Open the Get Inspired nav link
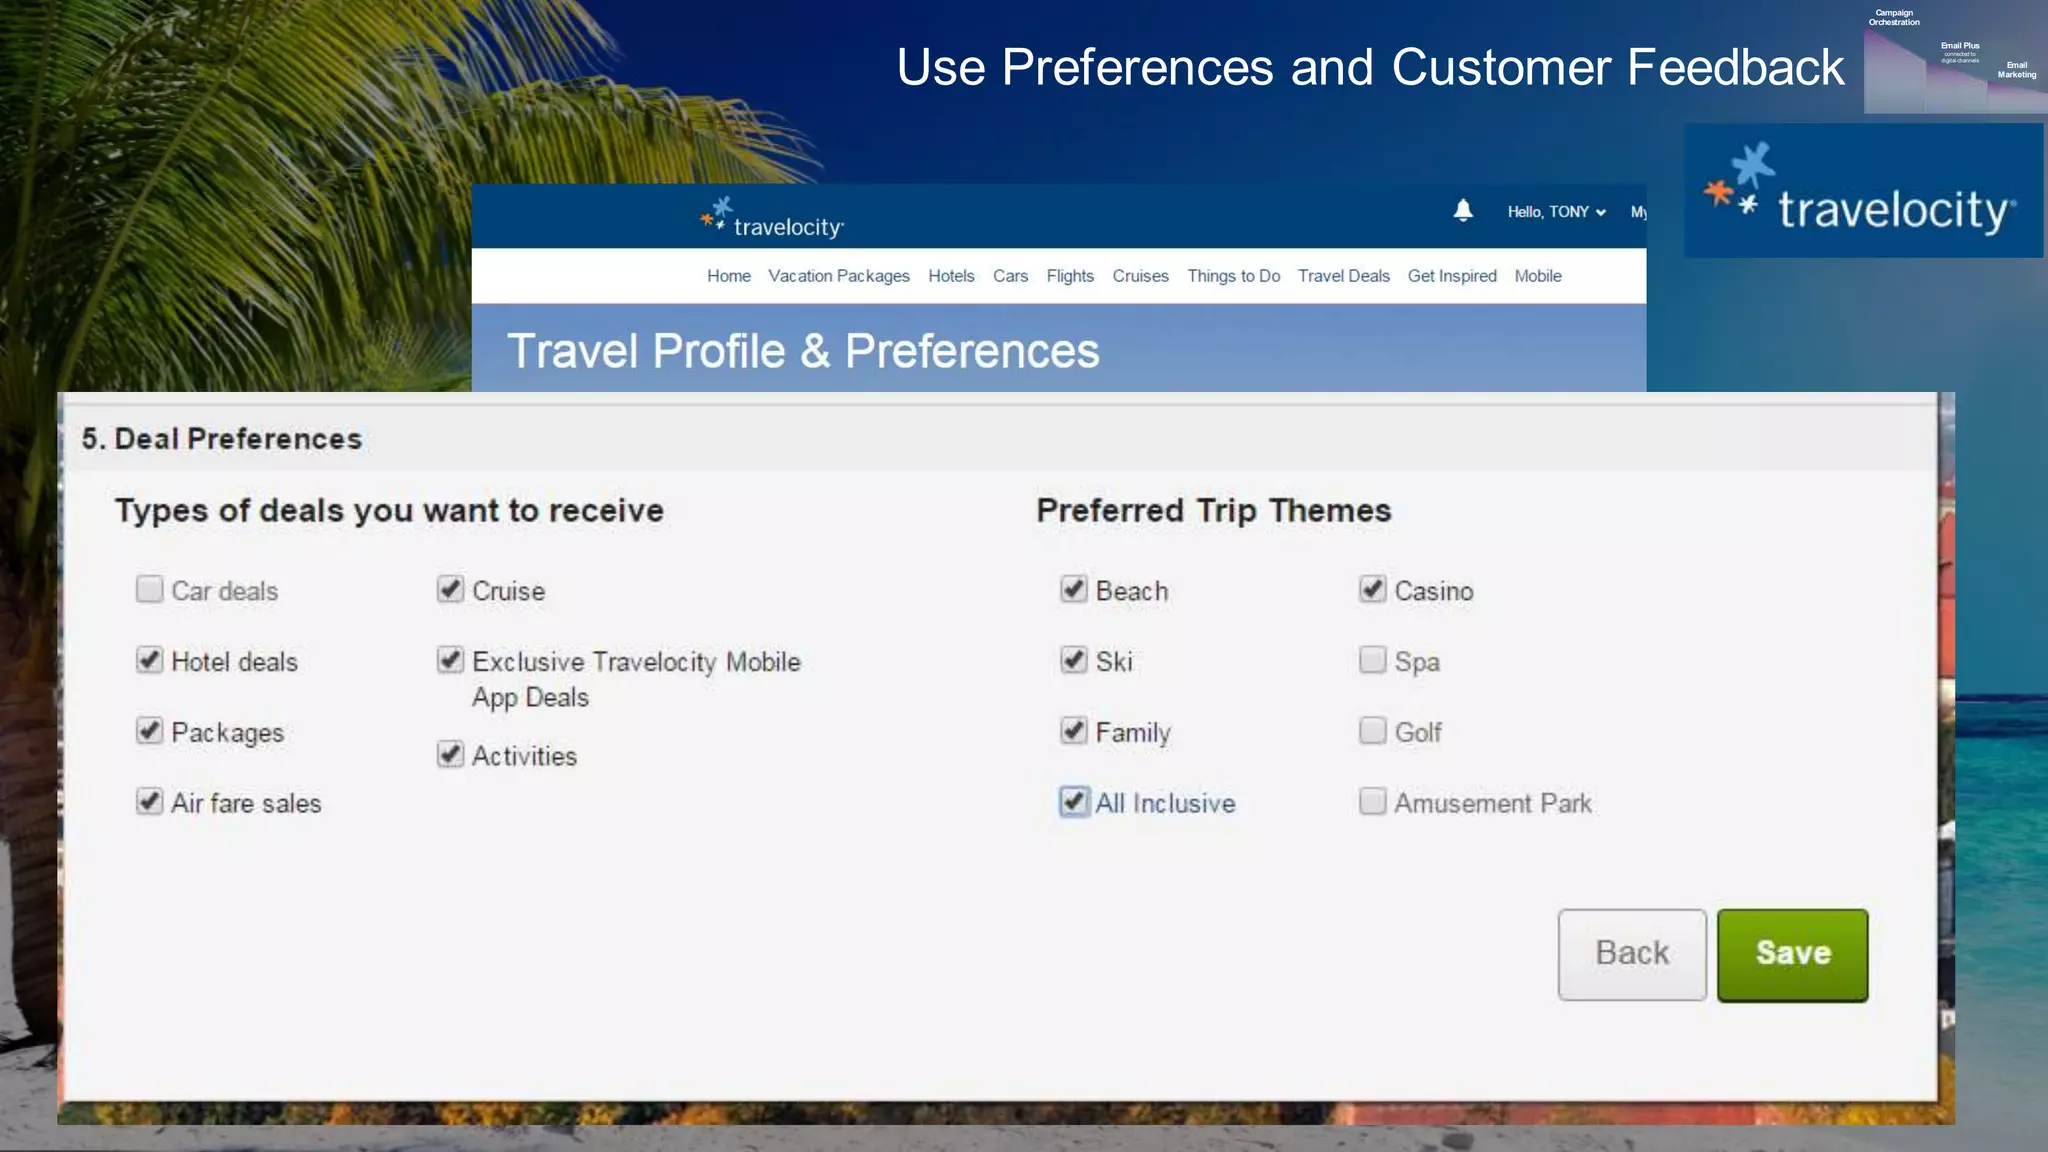Image resolution: width=2048 pixels, height=1152 pixels. point(1451,276)
